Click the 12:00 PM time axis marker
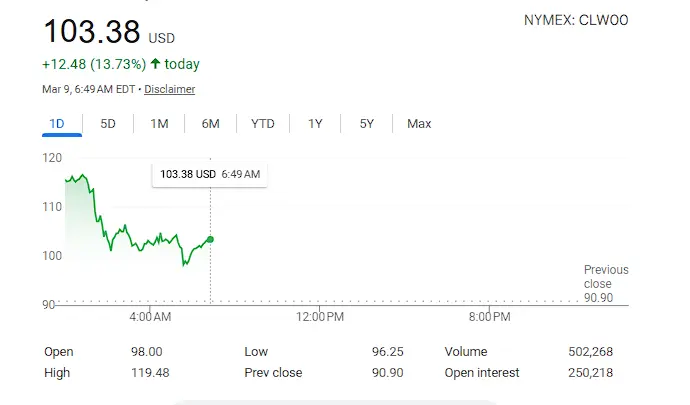The image size is (690, 405). click(x=321, y=317)
